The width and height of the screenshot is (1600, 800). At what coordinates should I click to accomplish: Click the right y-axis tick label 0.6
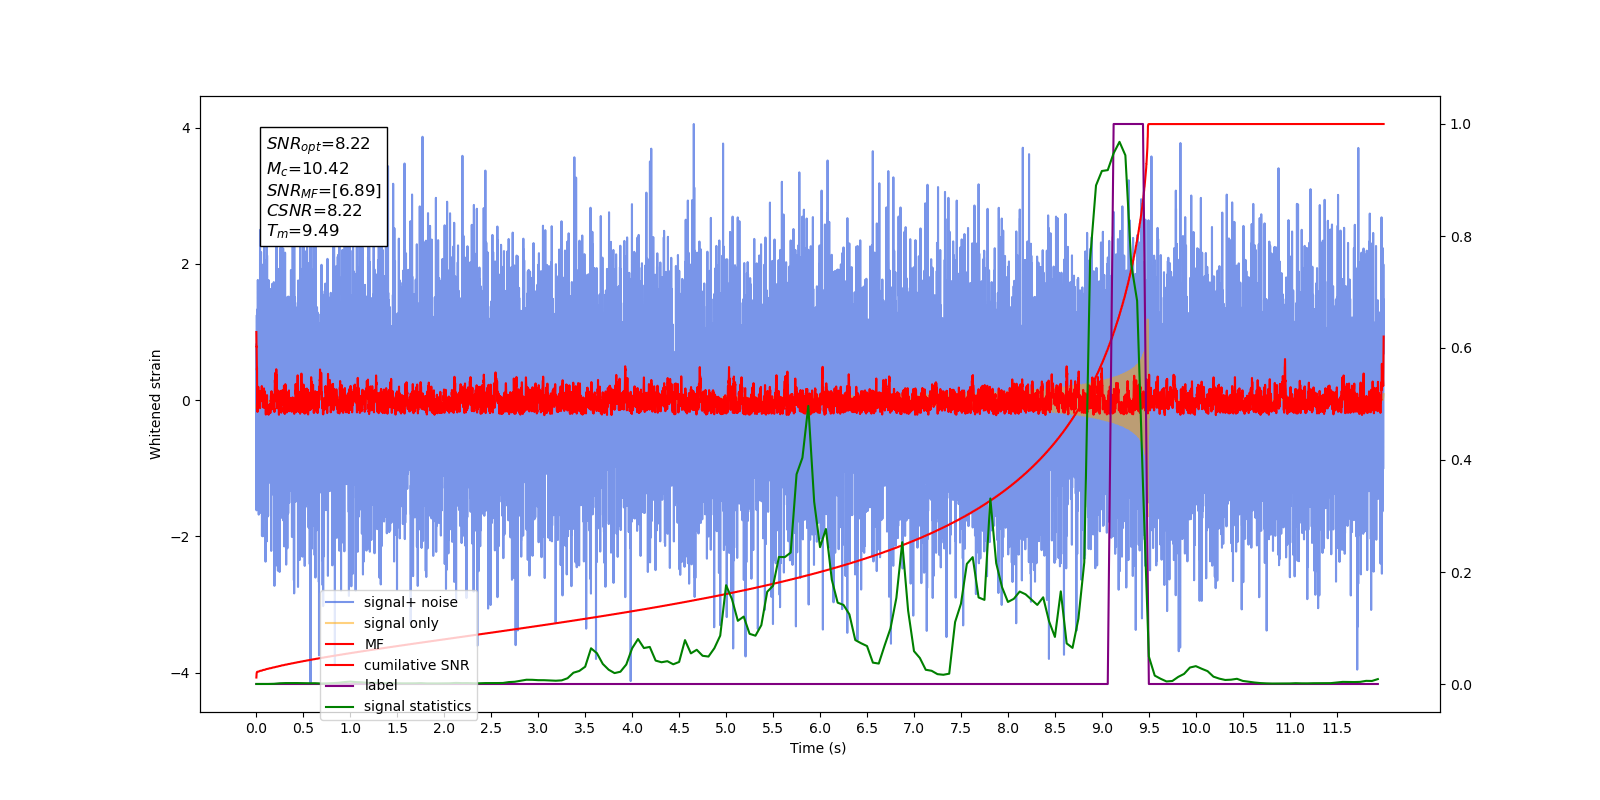(1461, 349)
